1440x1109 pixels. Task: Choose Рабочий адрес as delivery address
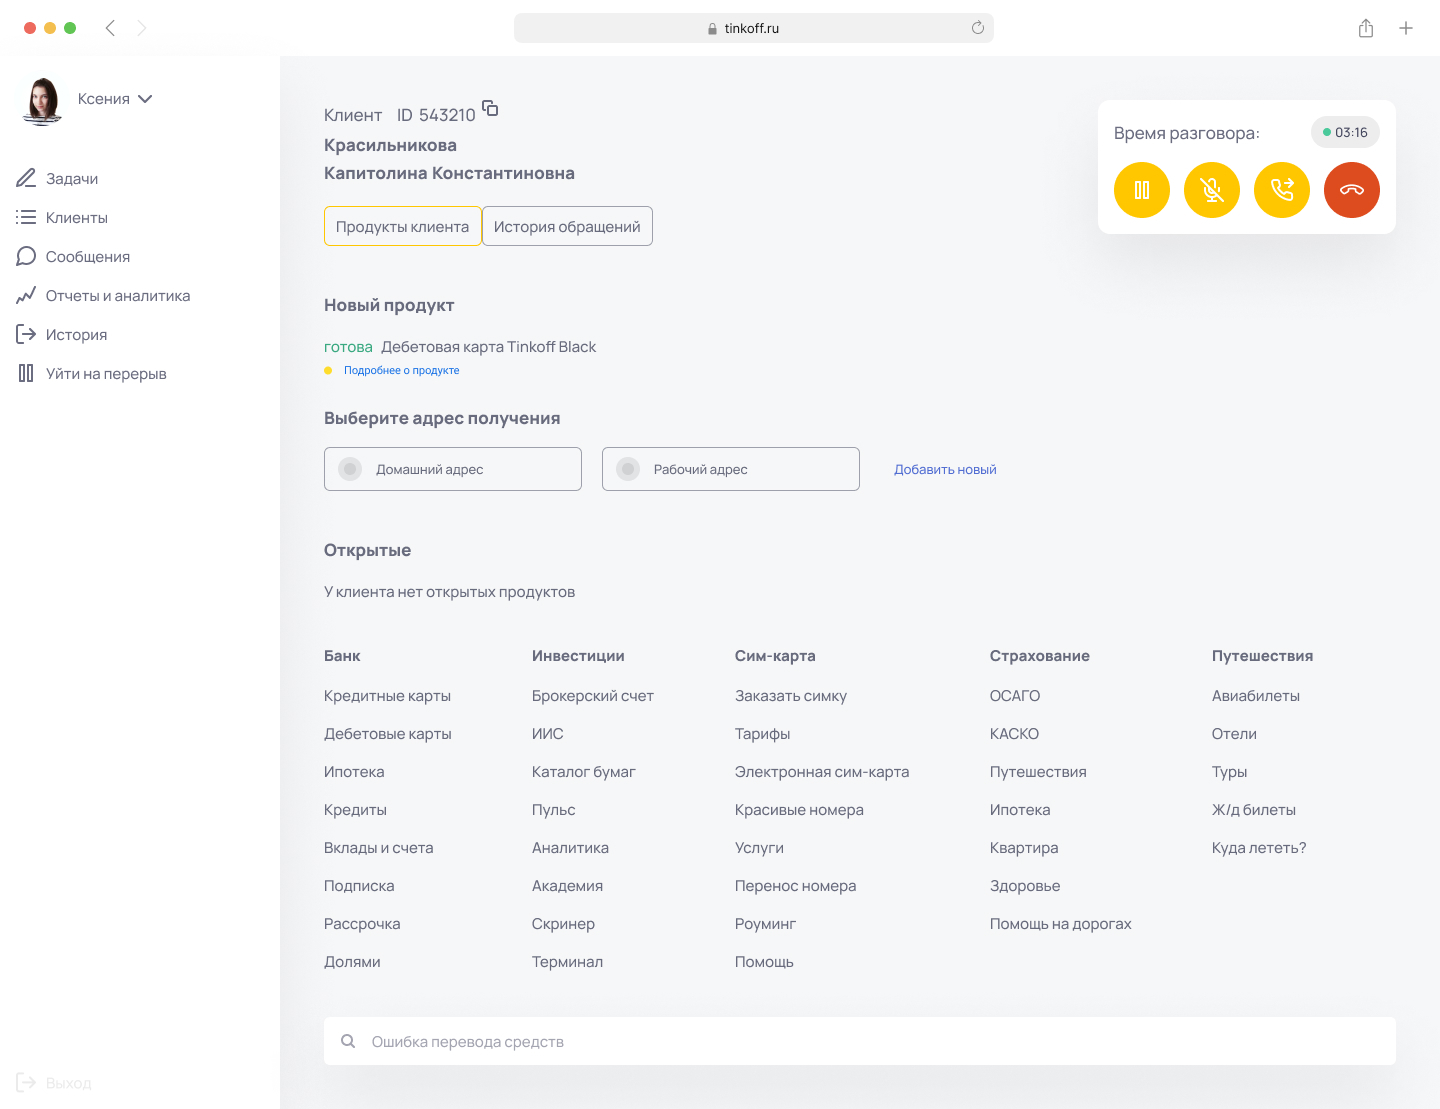coord(628,469)
